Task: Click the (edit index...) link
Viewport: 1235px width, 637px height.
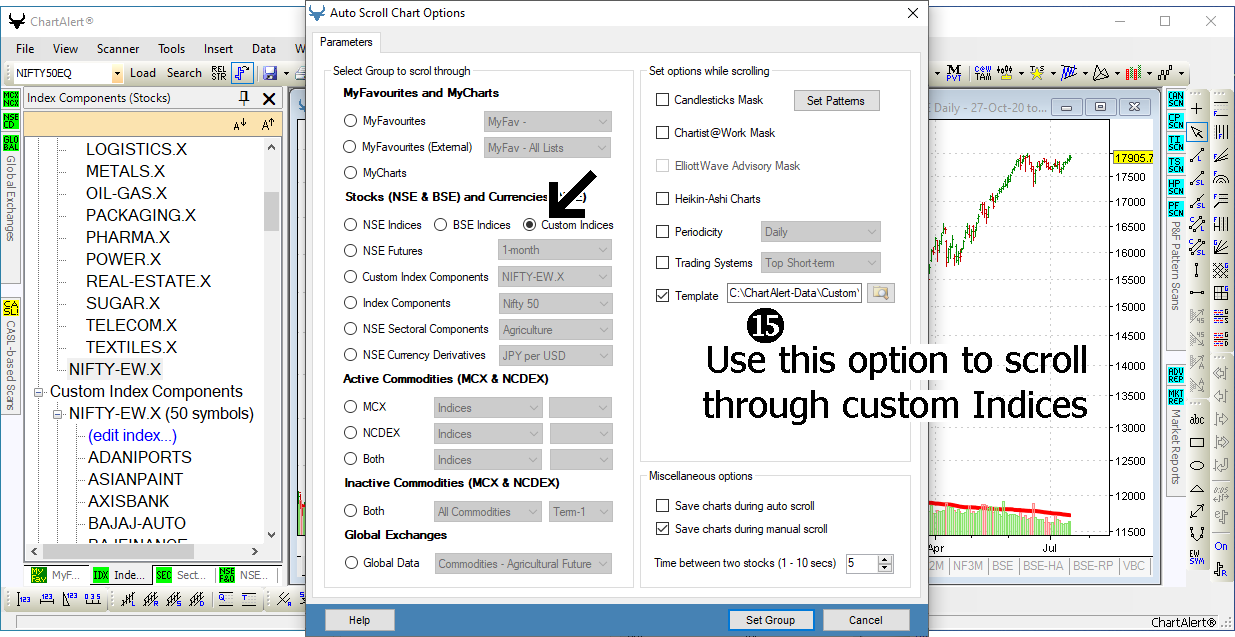Action: (132, 435)
